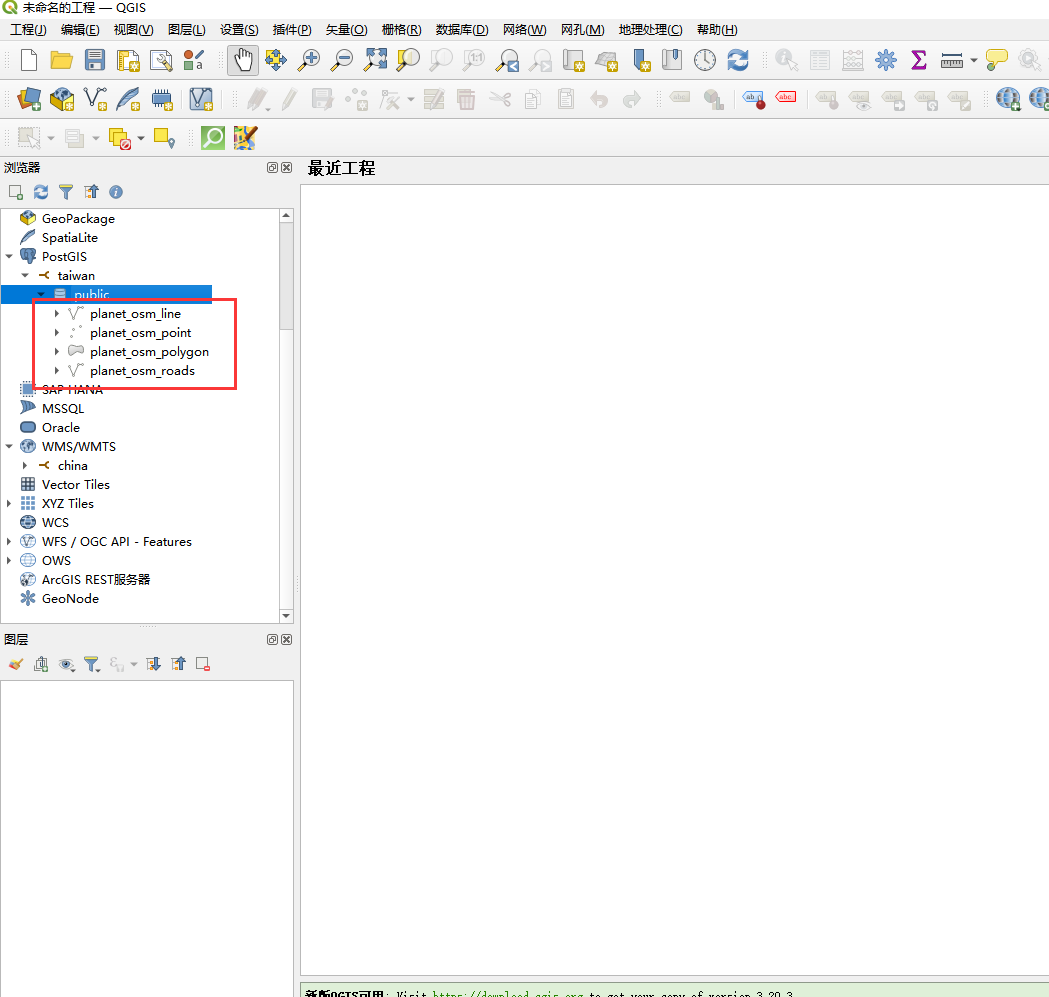Show the statistical summary panel
Viewport: 1049px width, 997px height.
click(918, 60)
